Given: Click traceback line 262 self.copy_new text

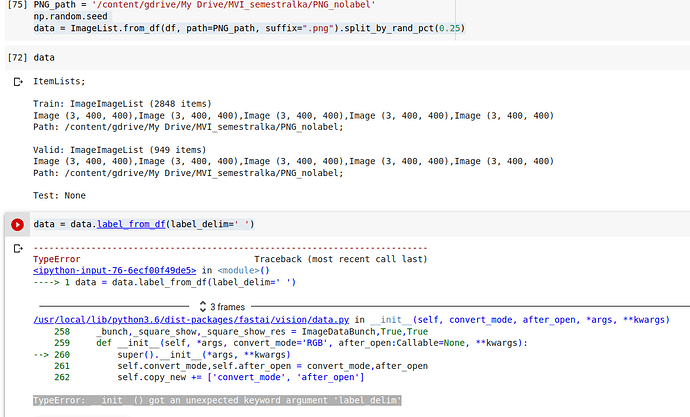Looking at the screenshot, I should [x=241, y=377].
